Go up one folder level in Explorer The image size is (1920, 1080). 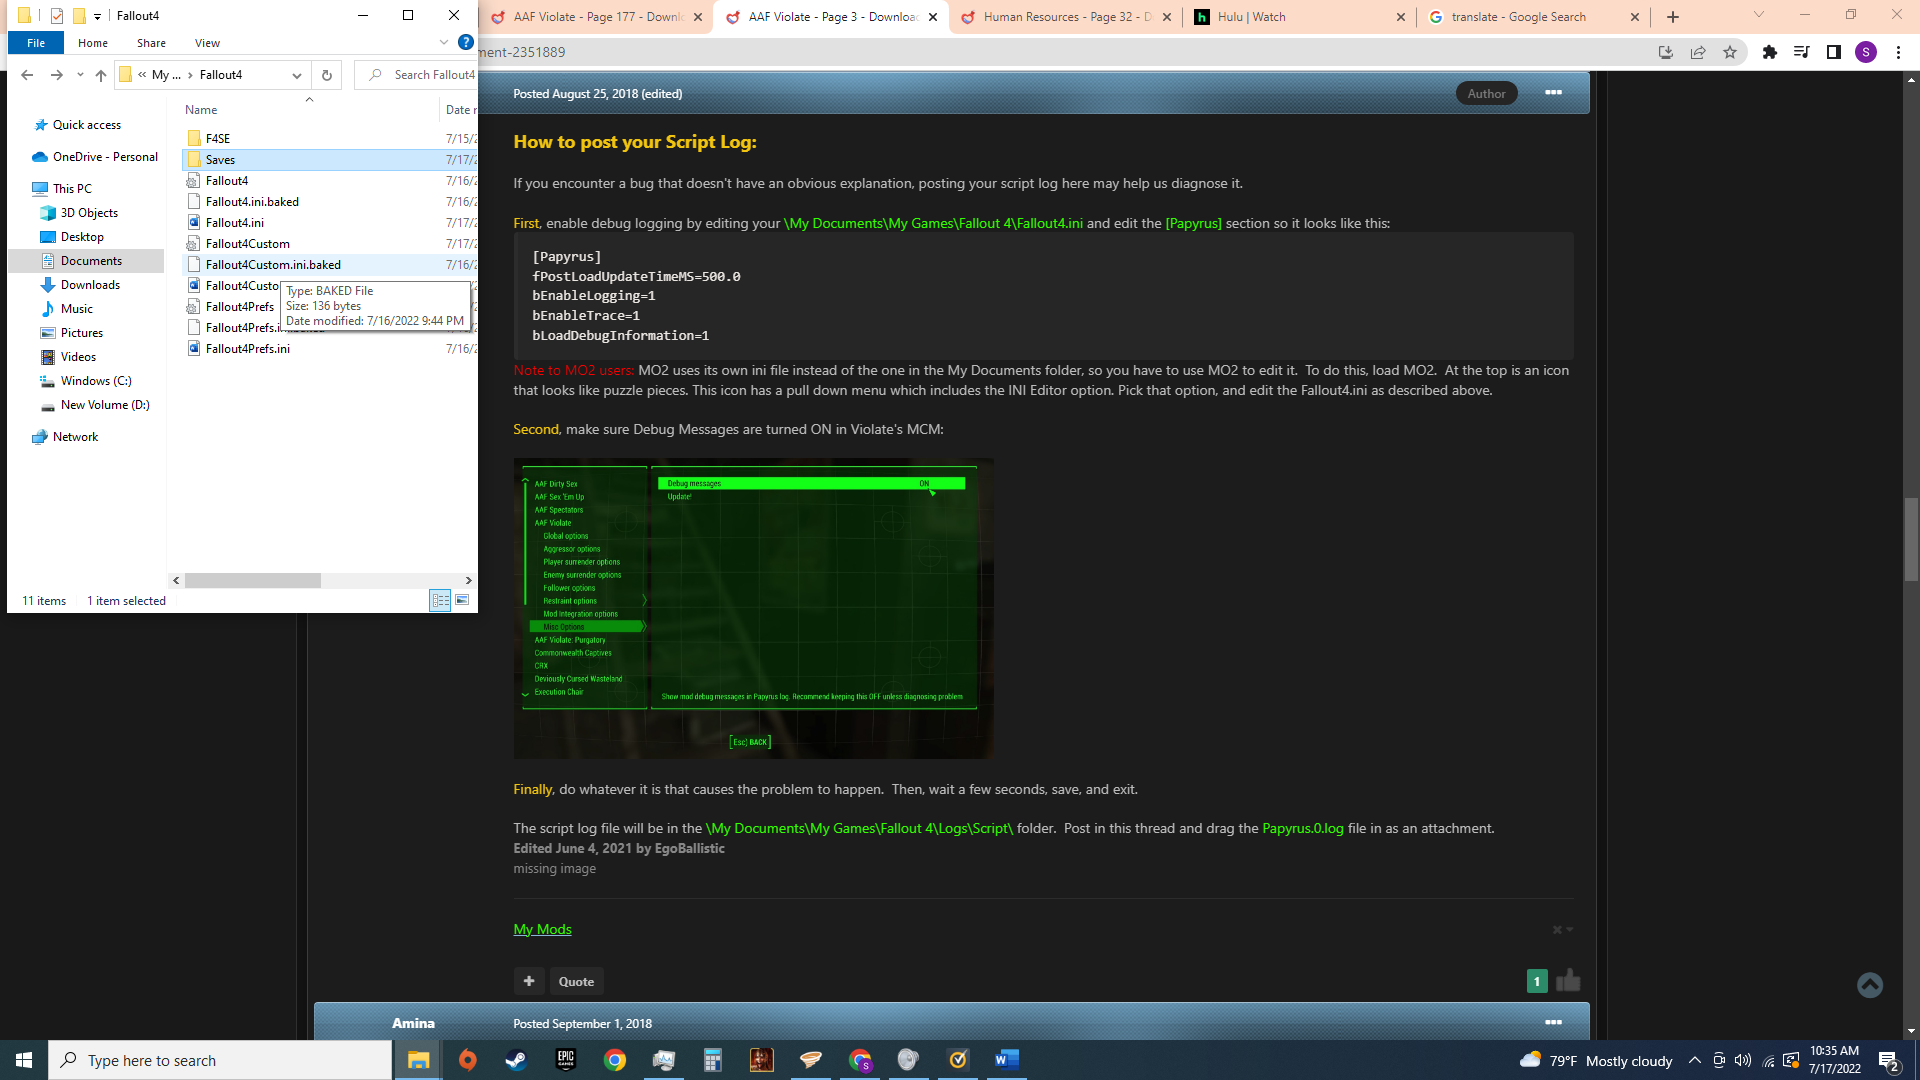tap(101, 75)
